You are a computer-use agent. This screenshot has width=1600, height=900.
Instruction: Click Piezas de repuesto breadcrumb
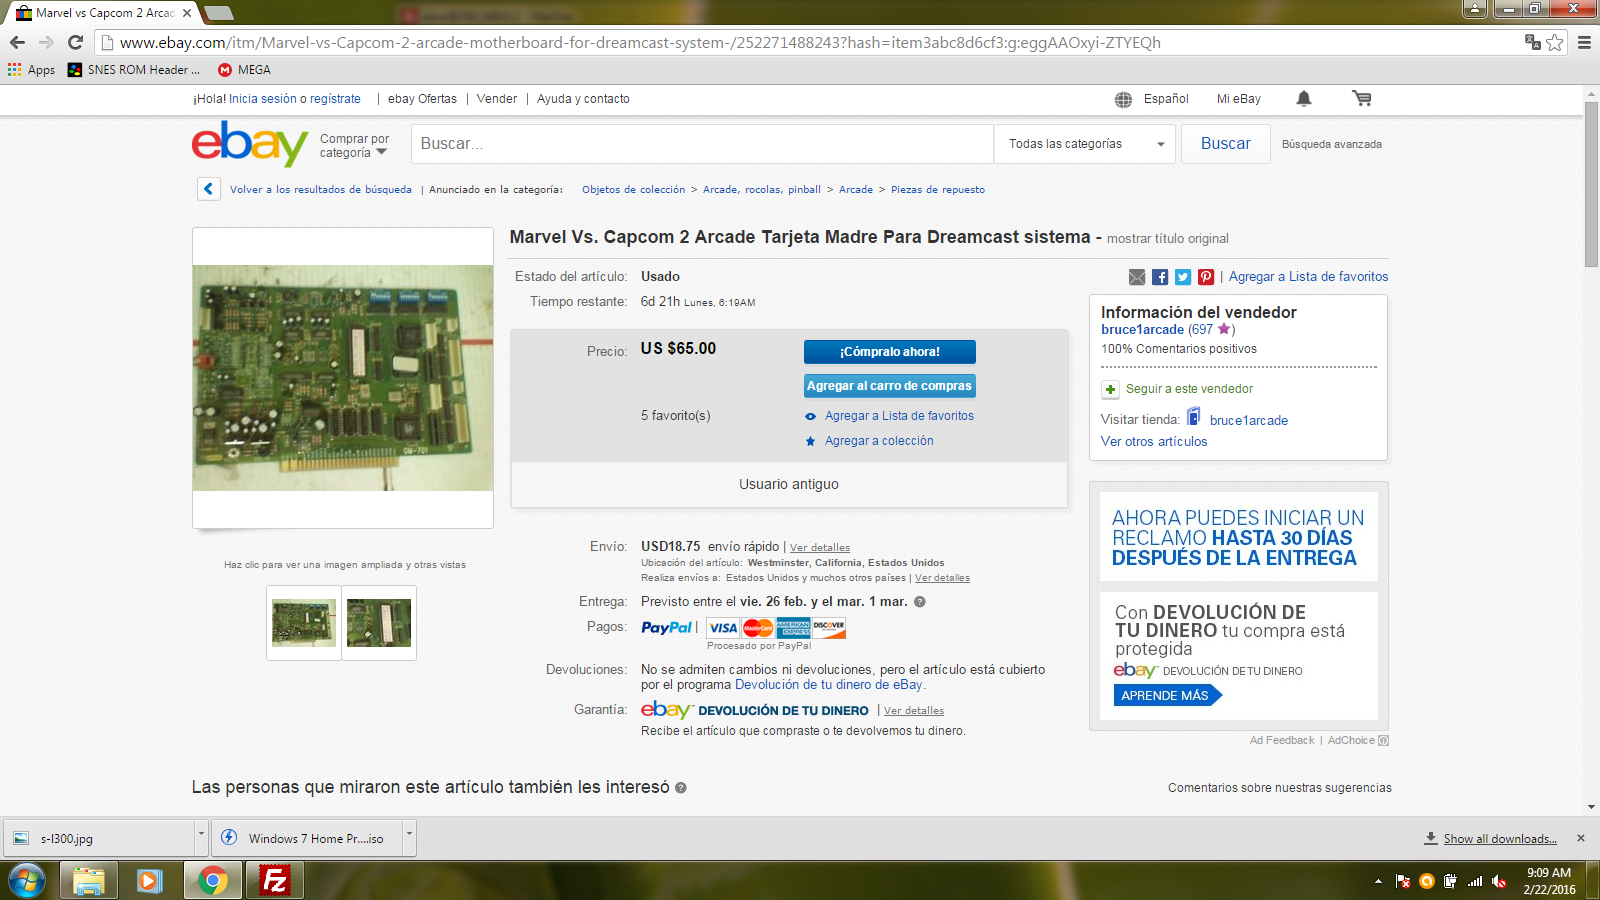coord(938,190)
